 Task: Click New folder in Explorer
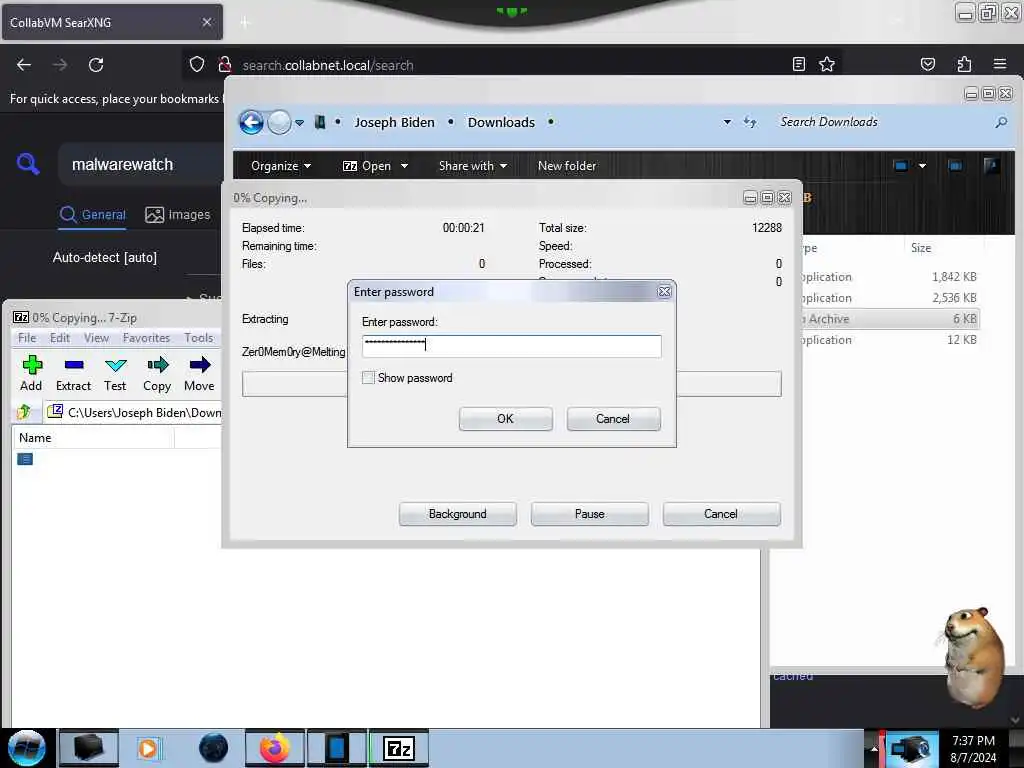click(x=567, y=166)
